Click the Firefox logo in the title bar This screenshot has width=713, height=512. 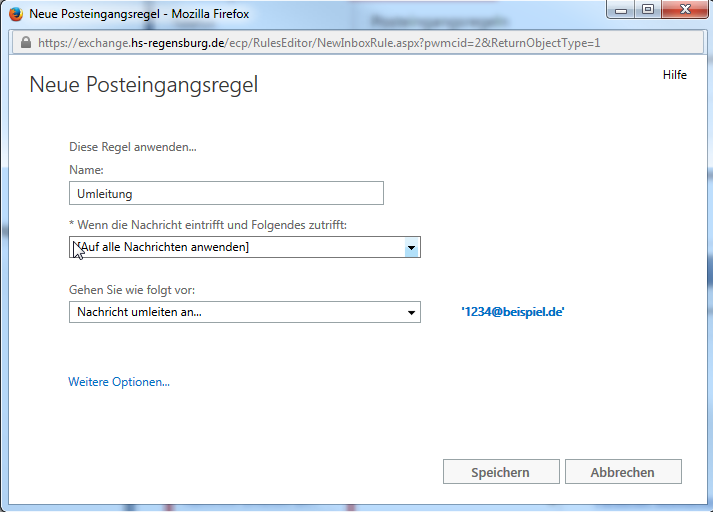16,14
